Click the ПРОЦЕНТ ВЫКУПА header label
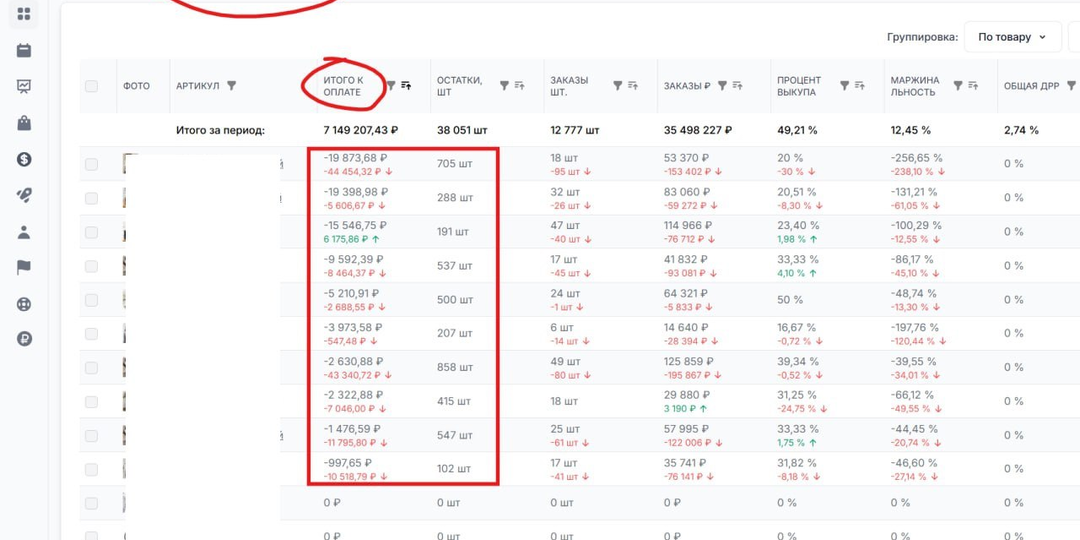Viewport: 1080px width, 540px height. (797, 86)
